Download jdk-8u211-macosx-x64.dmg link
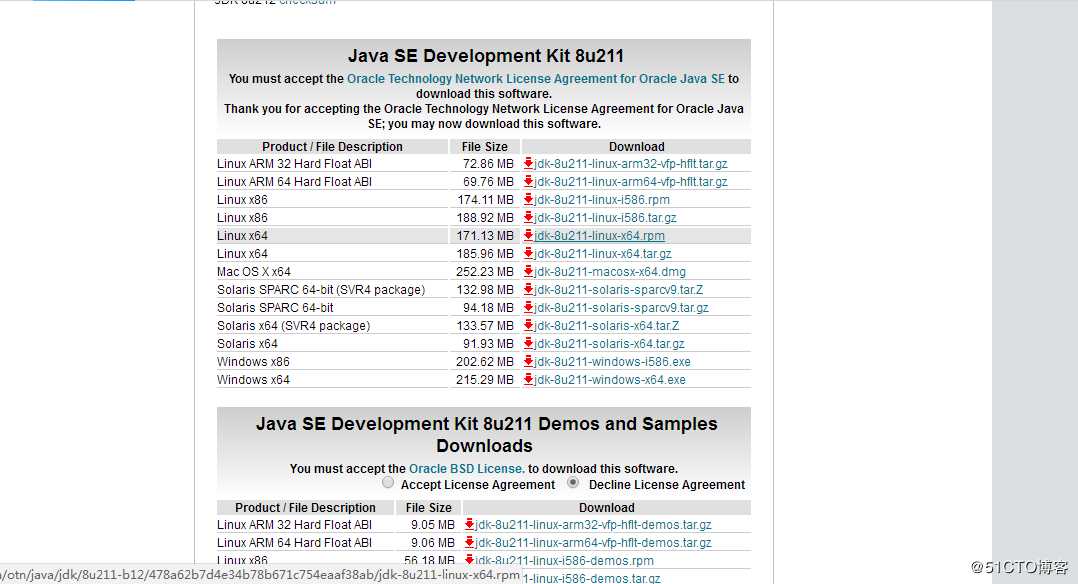This screenshot has width=1078, height=584. click(x=610, y=272)
